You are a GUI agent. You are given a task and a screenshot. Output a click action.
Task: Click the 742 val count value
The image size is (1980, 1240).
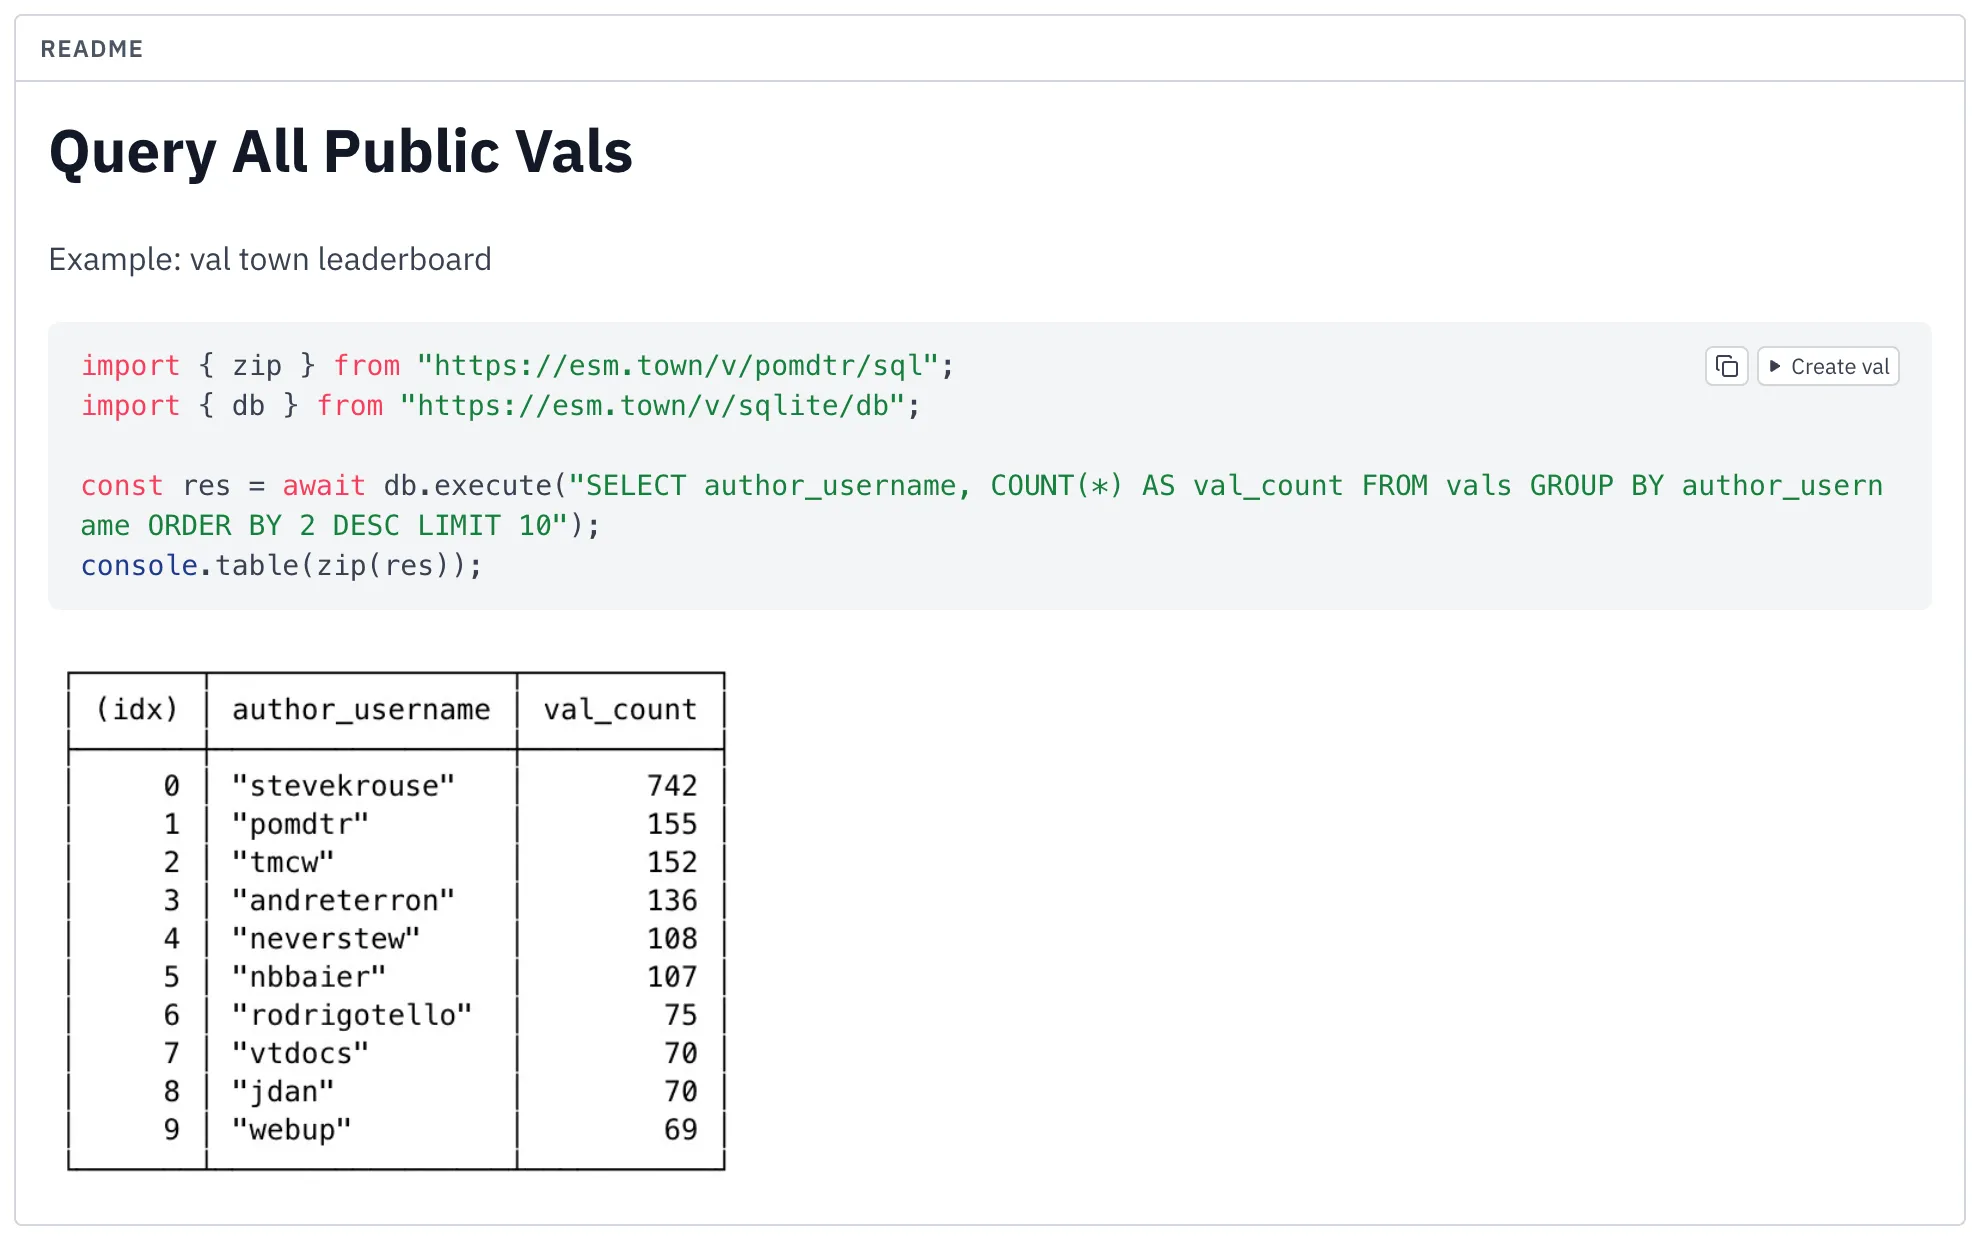click(671, 786)
